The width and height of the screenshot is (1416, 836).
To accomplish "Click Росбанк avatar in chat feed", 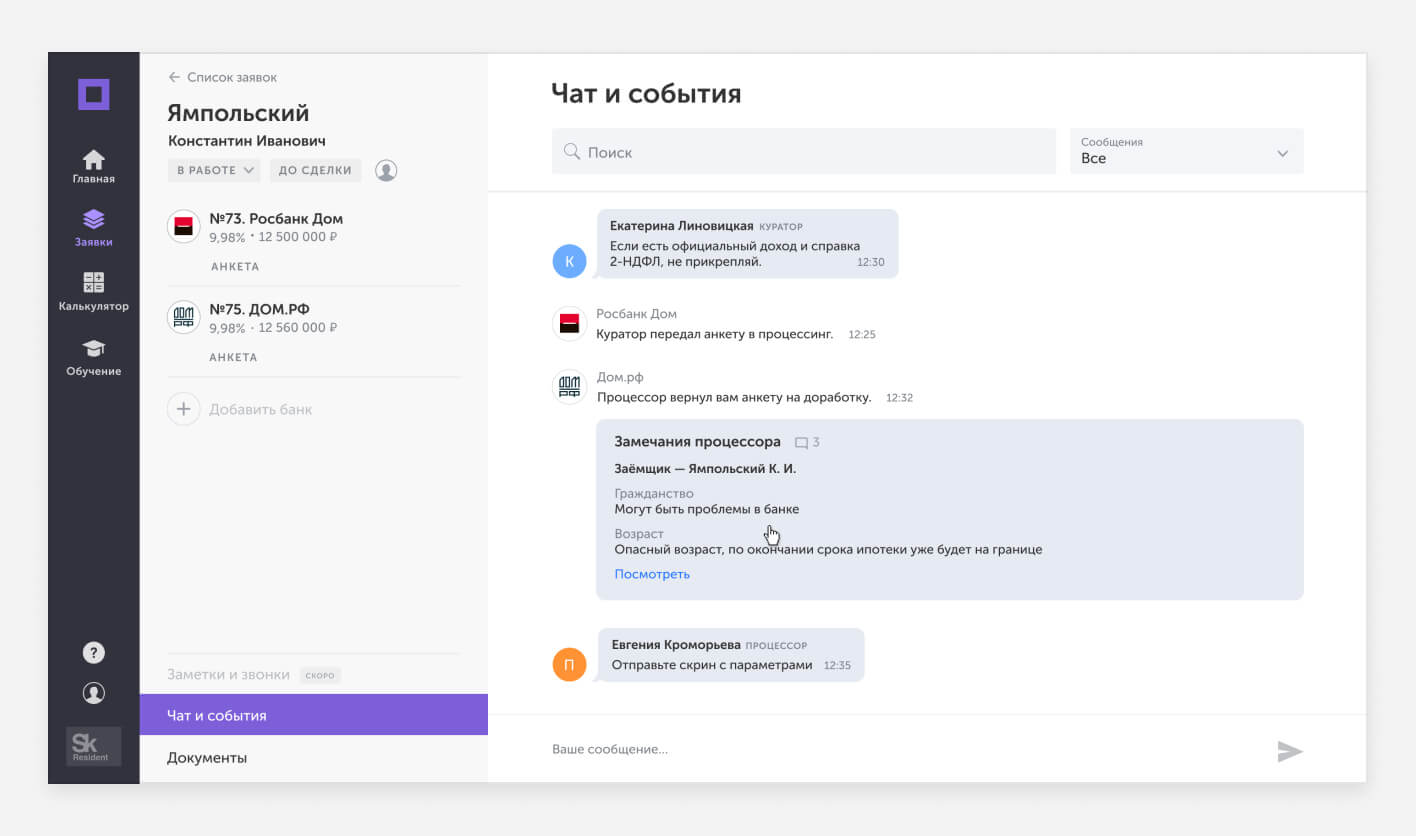I will tap(569, 323).
